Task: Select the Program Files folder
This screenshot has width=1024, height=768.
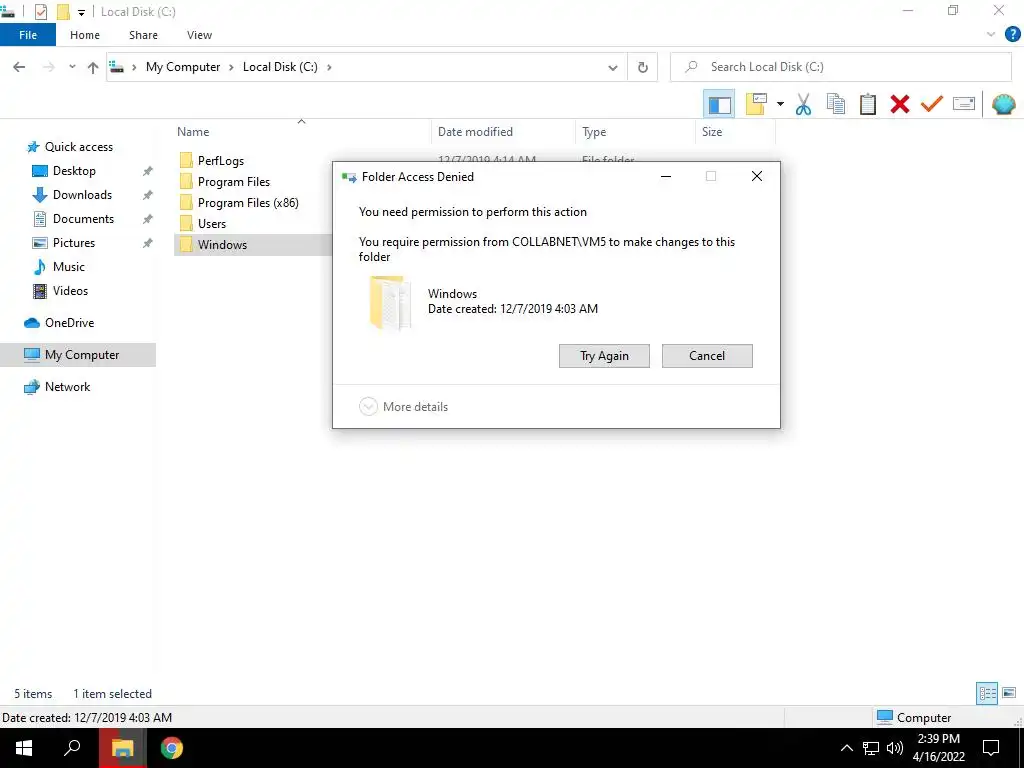Action: pos(233,182)
